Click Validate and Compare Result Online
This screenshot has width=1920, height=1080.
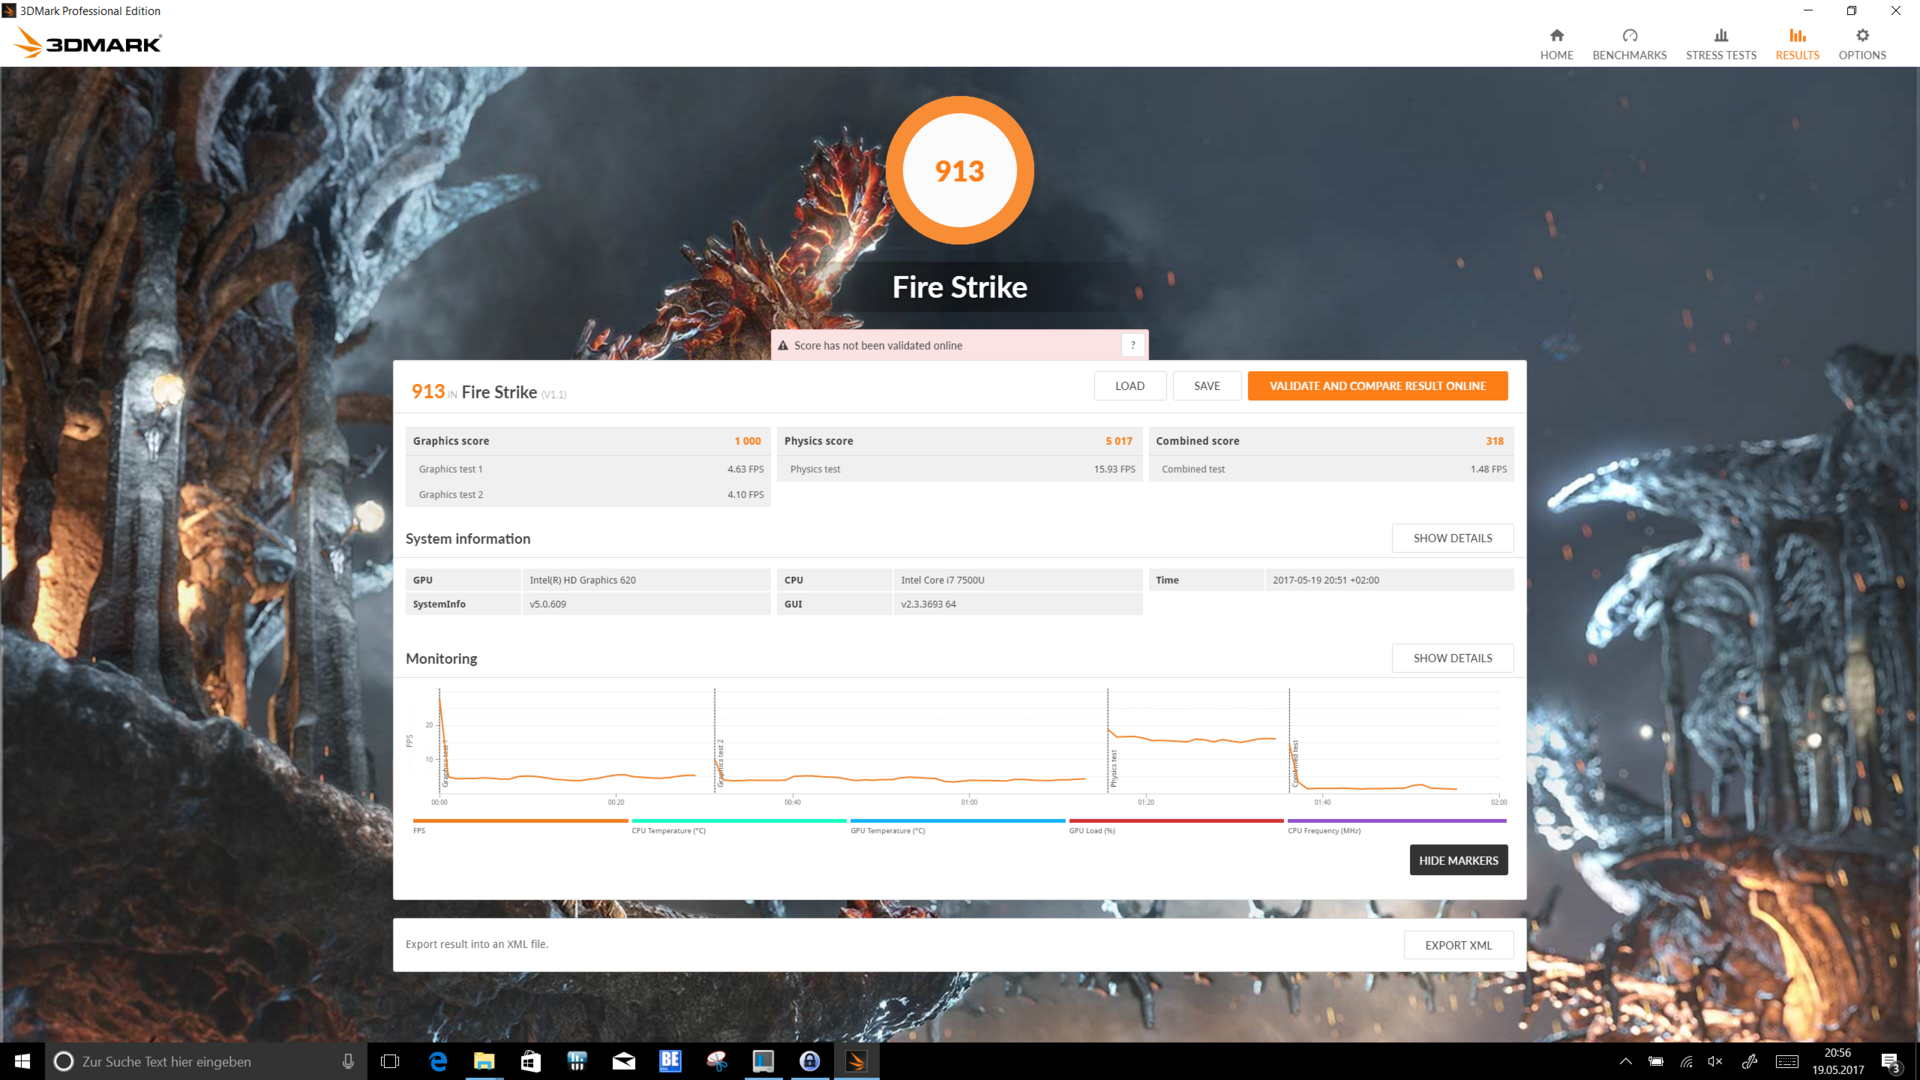click(x=1377, y=386)
